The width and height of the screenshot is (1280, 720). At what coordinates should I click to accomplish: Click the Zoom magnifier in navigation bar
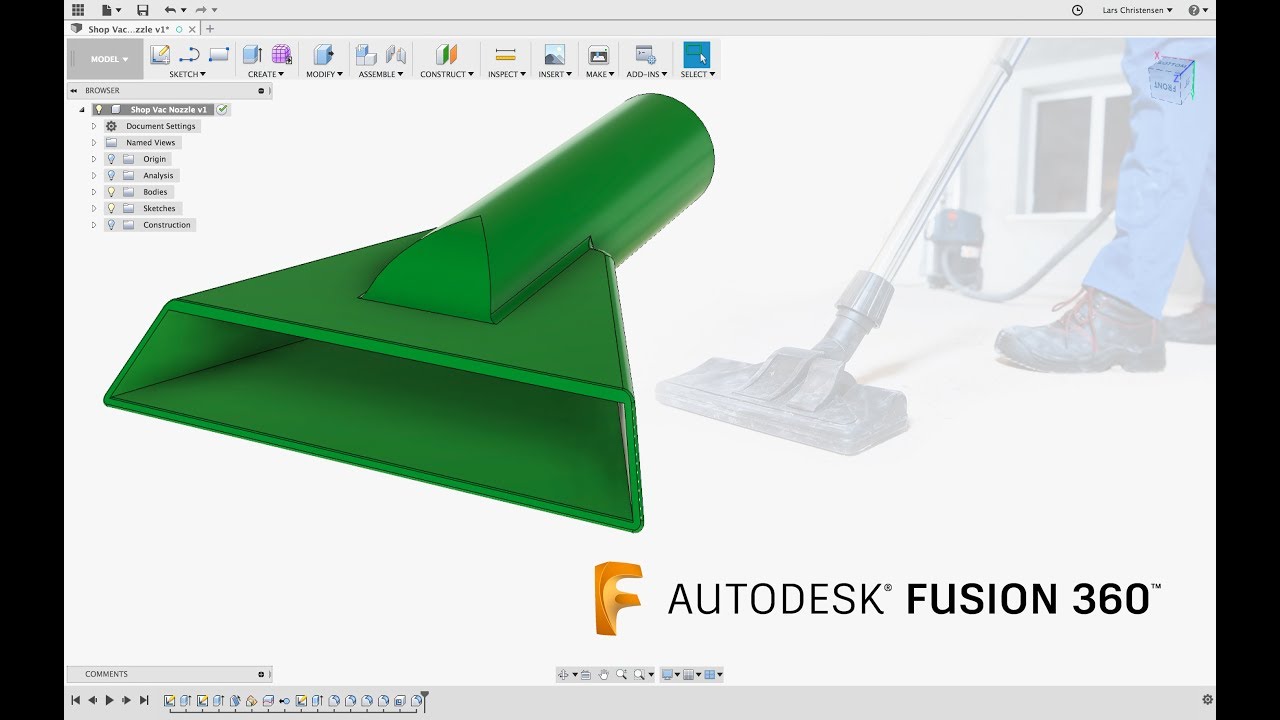(x=621, y=675)
